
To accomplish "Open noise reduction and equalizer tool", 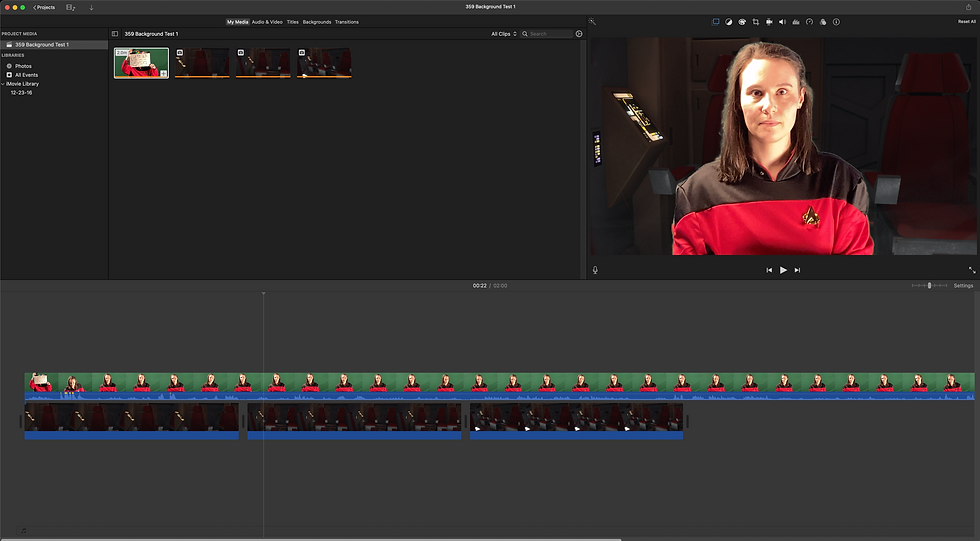I will pos(796,22).
